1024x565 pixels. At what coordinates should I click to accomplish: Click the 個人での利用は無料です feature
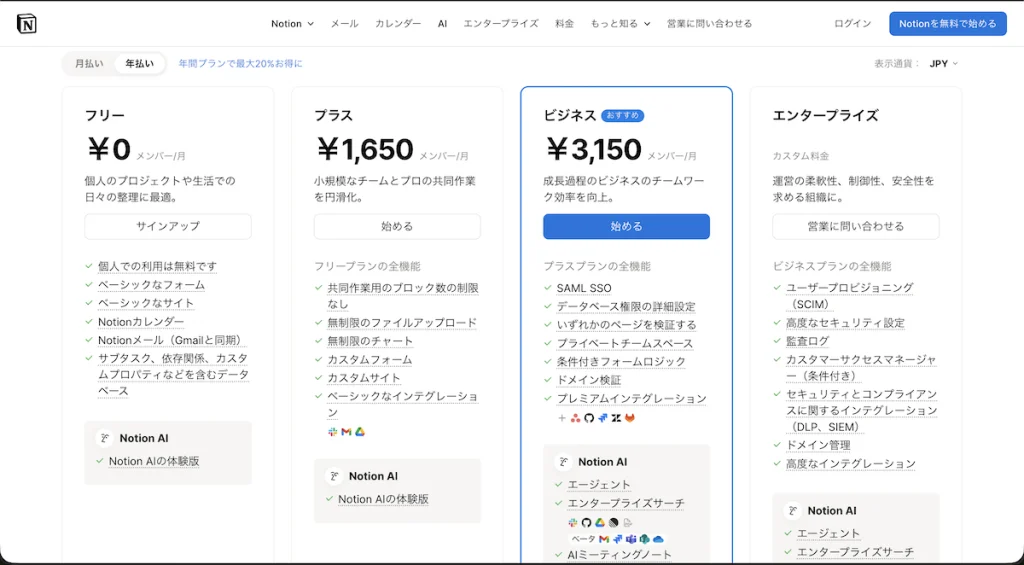pyautogui.click(x=157, y=266)
